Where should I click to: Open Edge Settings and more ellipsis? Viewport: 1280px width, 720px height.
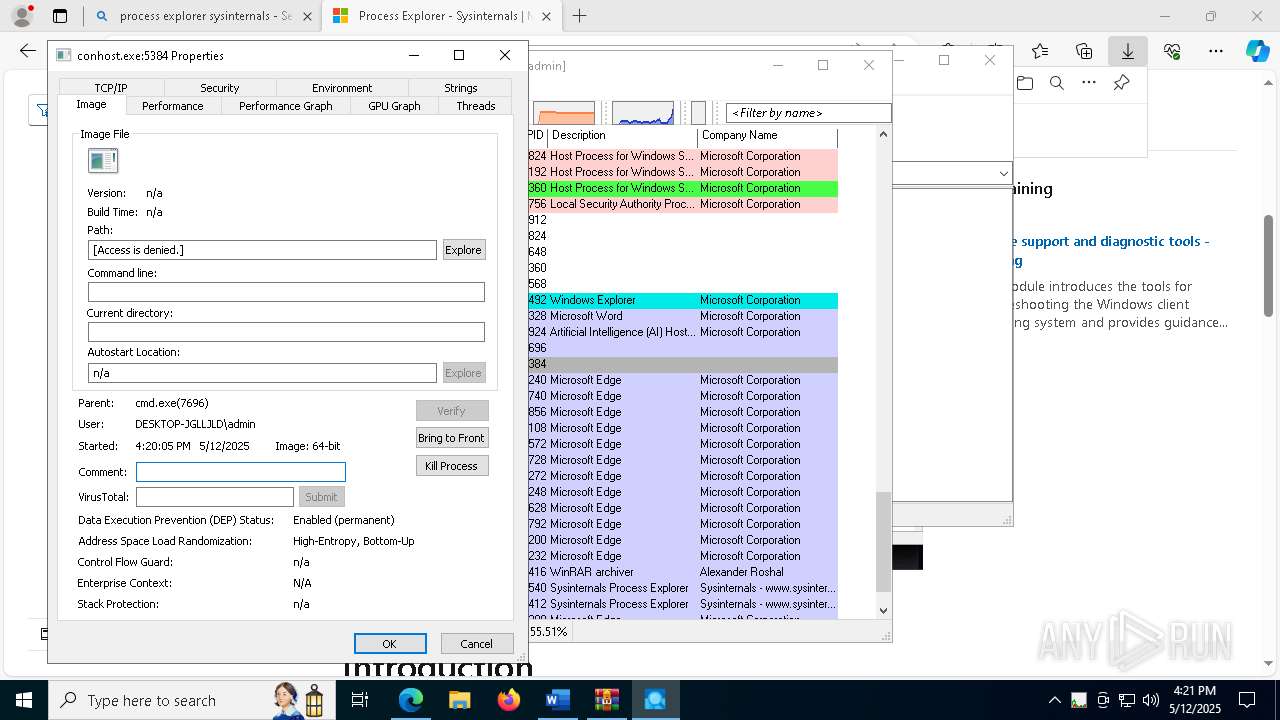(x=1216, y=51)
